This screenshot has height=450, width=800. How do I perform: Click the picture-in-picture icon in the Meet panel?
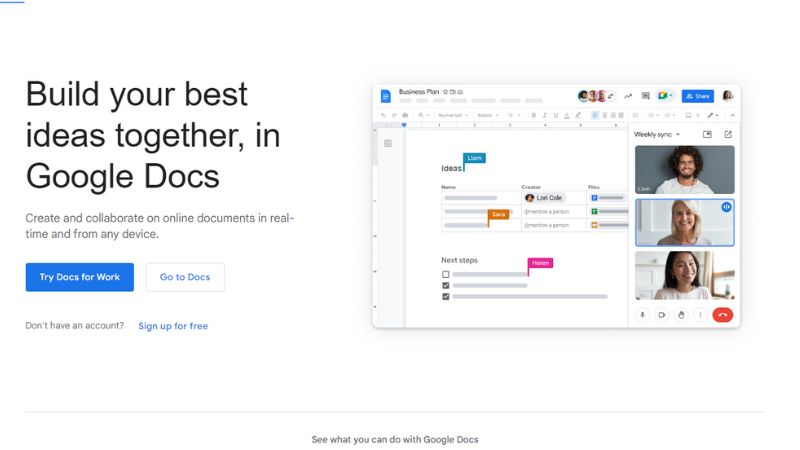[x=707, y=134]
